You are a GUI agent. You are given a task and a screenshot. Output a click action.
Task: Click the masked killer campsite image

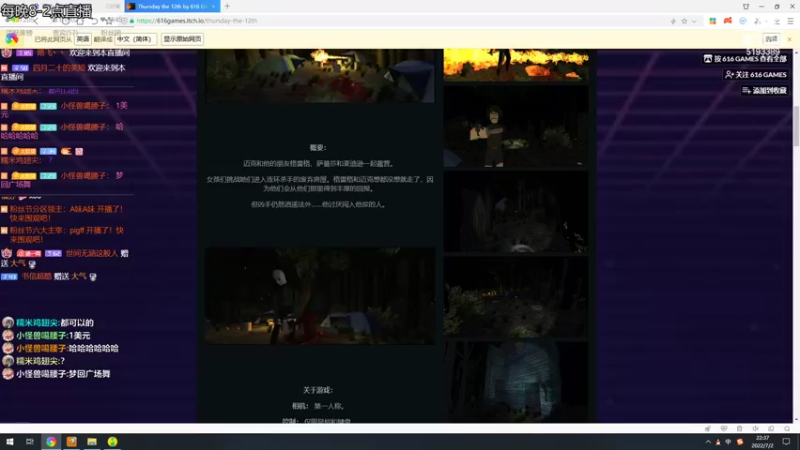pos(320,296)
